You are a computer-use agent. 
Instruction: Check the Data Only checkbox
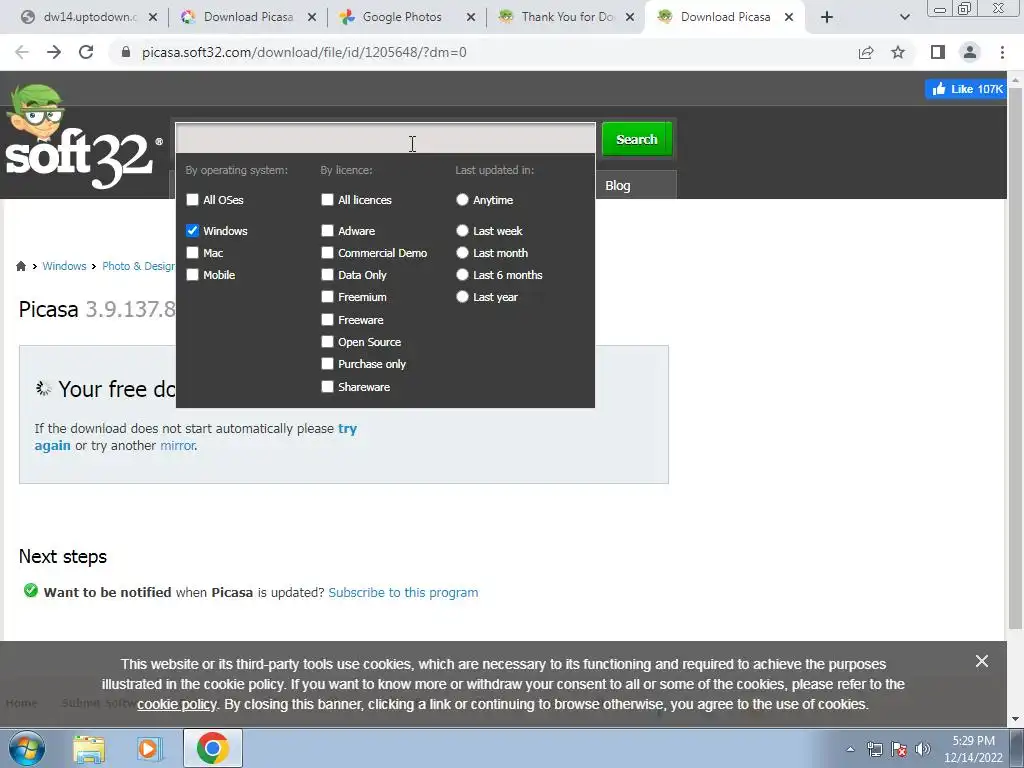pyautogui.click(x=327, y=275)
